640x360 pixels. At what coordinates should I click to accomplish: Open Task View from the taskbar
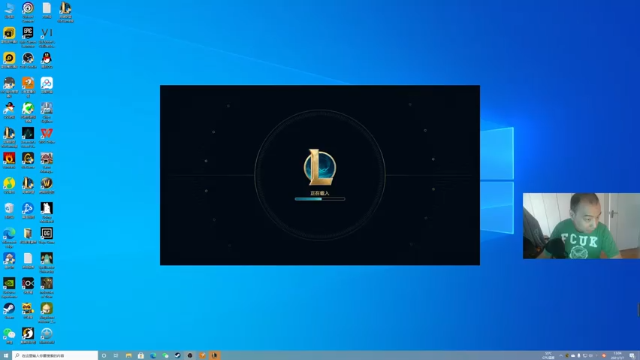[116, 356]
